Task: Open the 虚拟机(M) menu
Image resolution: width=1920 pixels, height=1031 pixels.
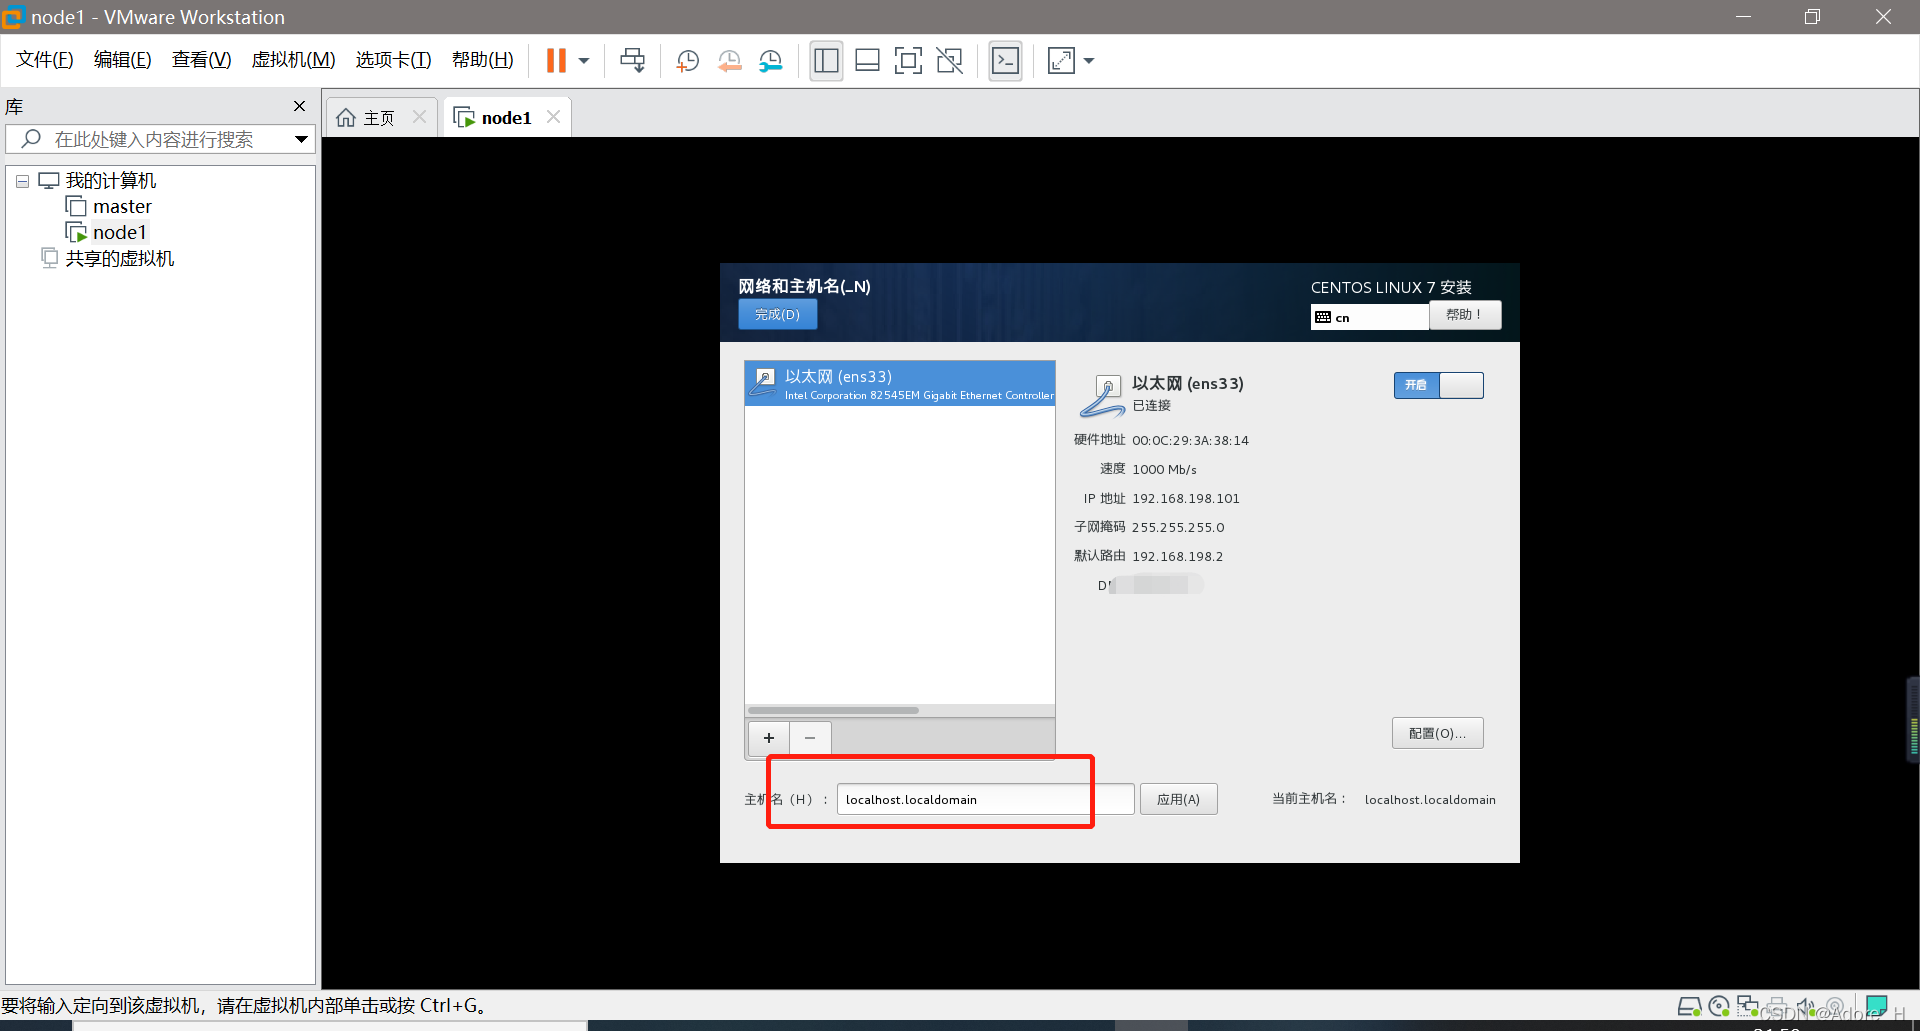Action: (x=293, y=60)
